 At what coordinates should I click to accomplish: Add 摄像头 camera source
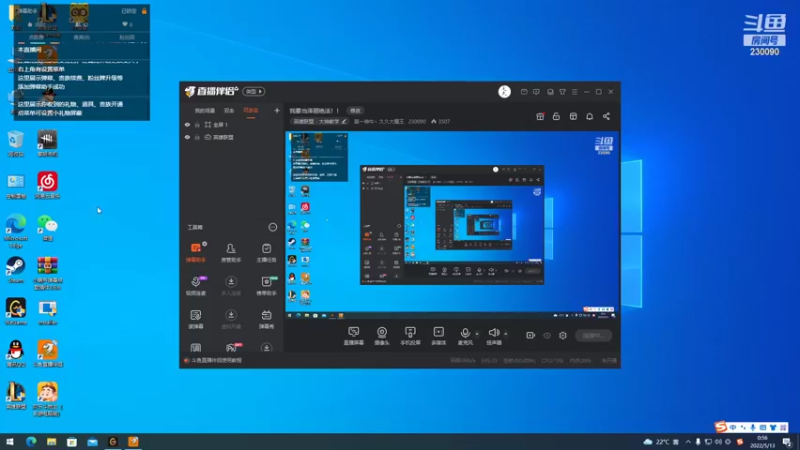[382, 336]
